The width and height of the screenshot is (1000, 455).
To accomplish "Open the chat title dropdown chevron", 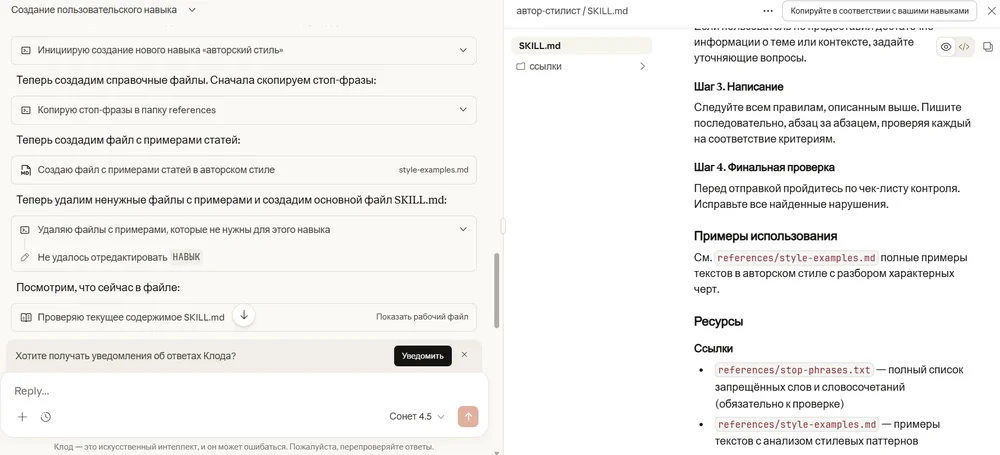I will (192, 10).
